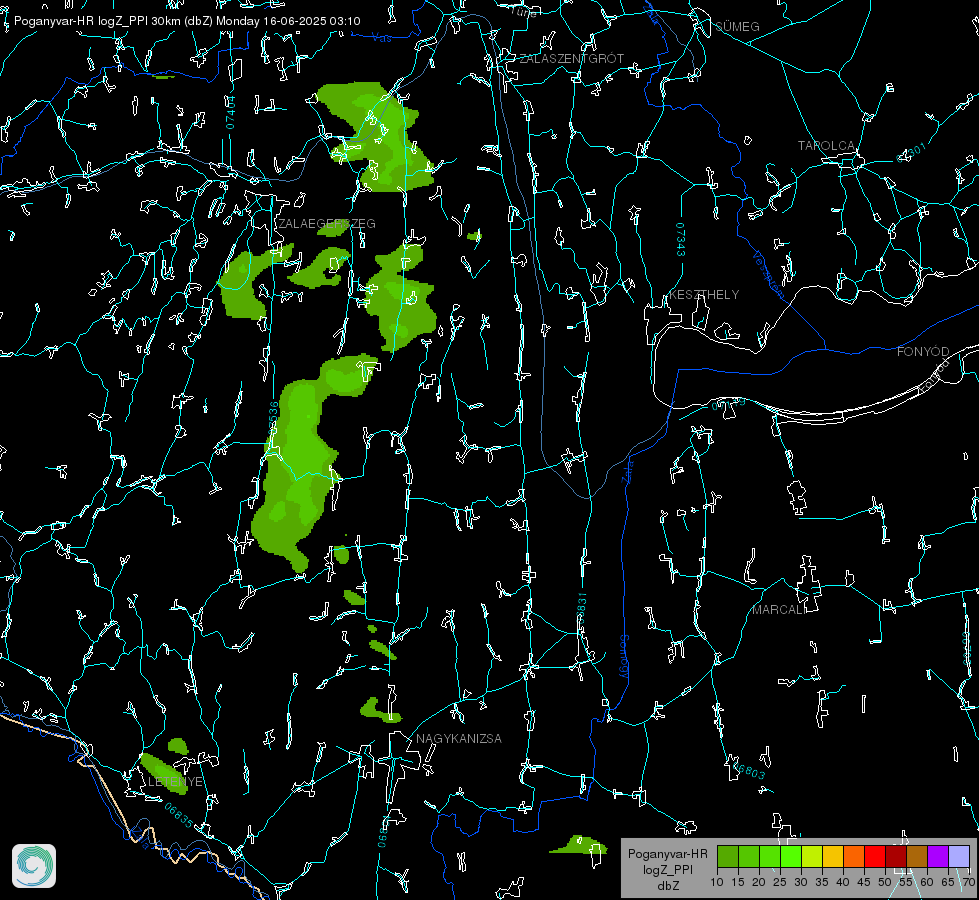Screen dimensions: 979x900
Task: Pick the 65-70 dBZ lavender swatch
Action: (959, 856)
